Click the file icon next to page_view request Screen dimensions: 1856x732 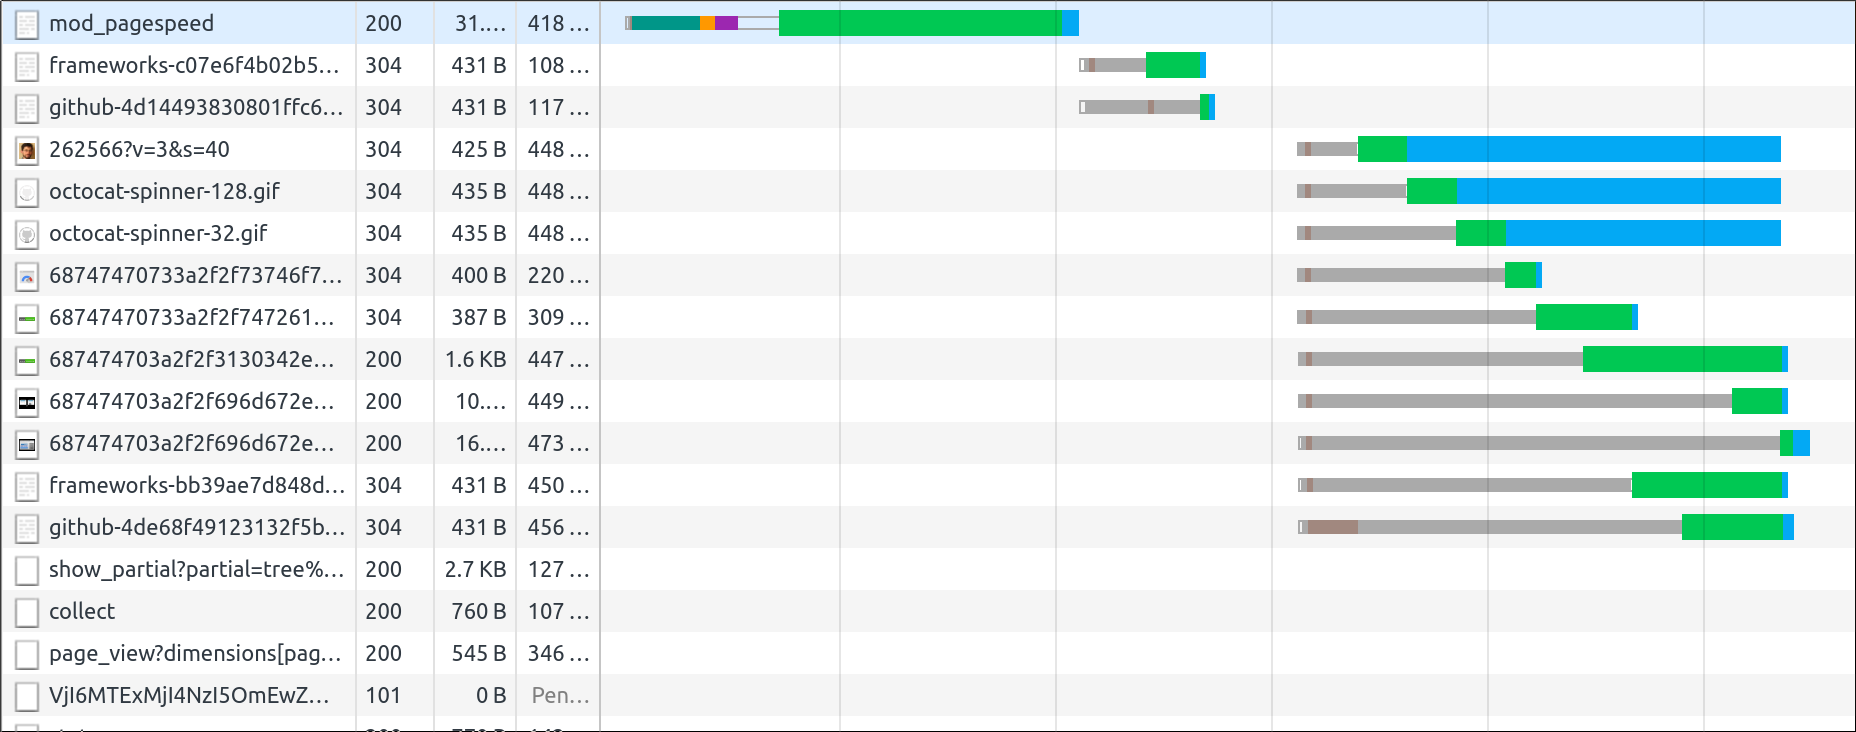pyautogui.click(x=27, y=654)
